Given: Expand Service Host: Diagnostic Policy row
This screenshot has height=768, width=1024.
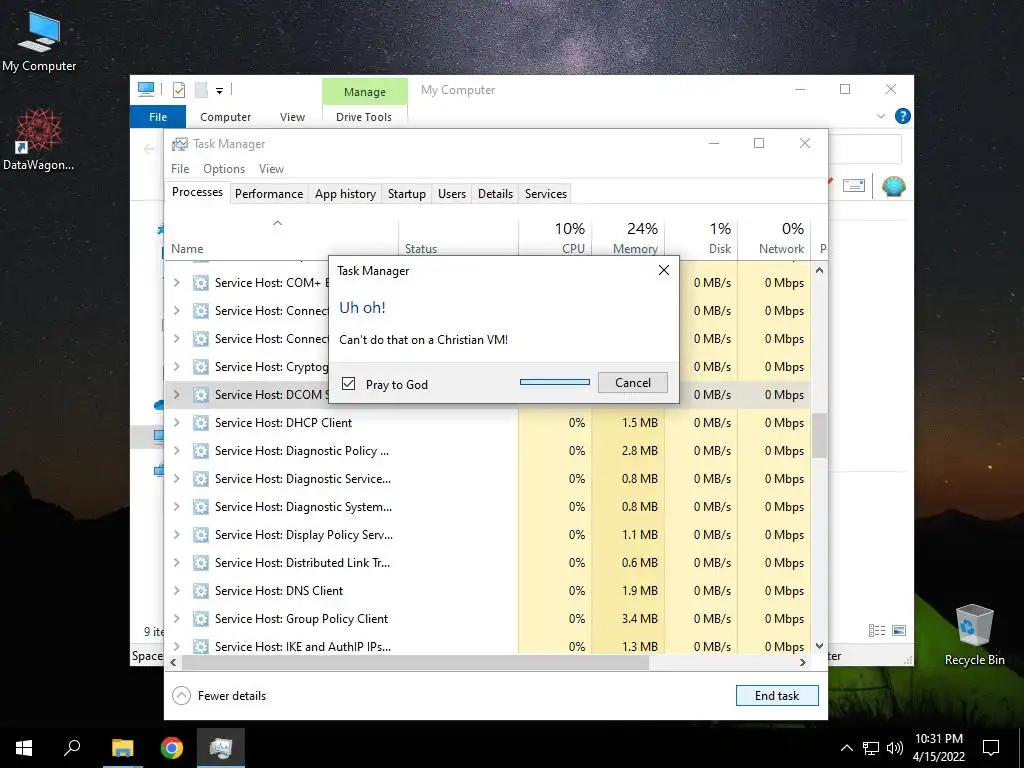Looking at the screenshot, I should tap(176, 451).
